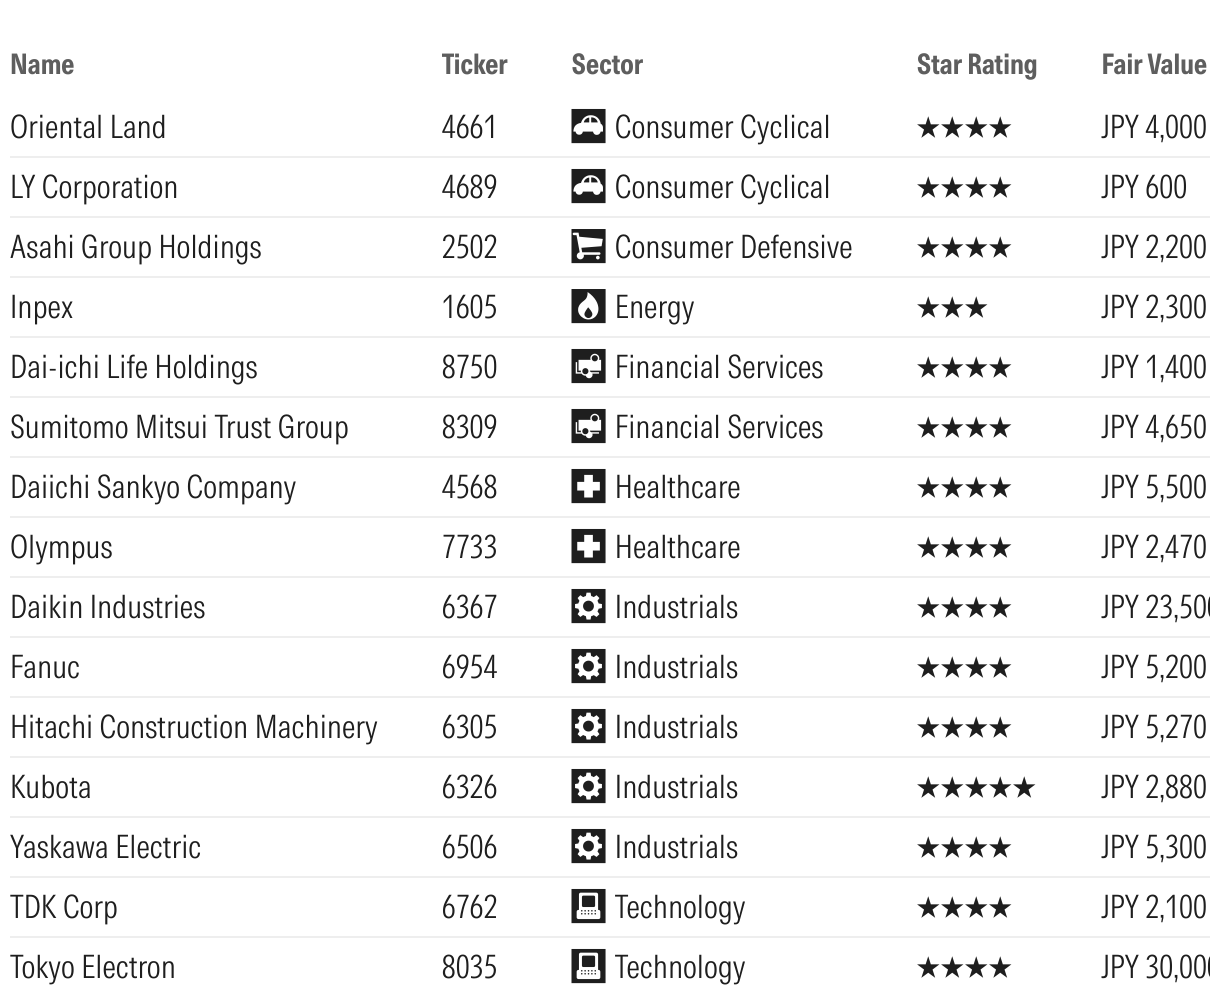Click the Sector column header
Image resolution: width=1220 pixels, height=1006 pixels.
(607, 64)
